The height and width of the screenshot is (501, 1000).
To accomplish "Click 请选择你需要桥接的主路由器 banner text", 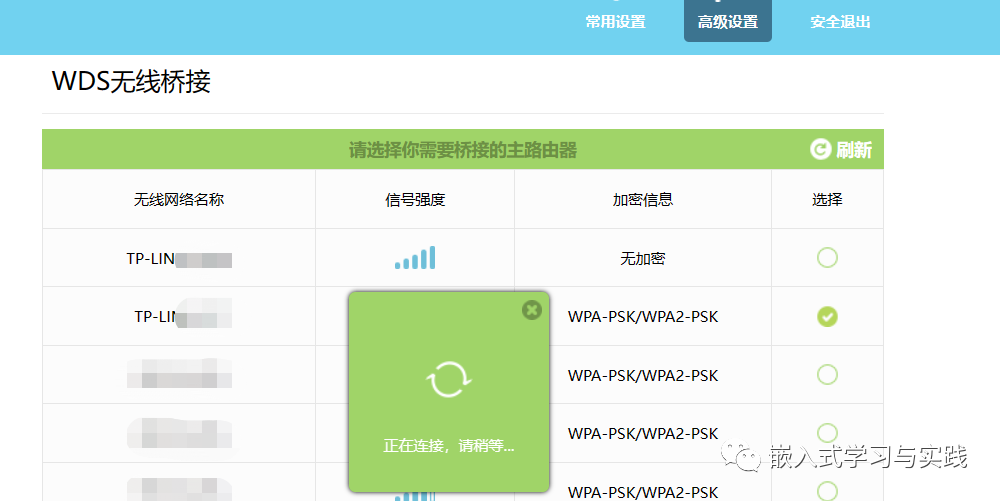I will coord(463,150).
